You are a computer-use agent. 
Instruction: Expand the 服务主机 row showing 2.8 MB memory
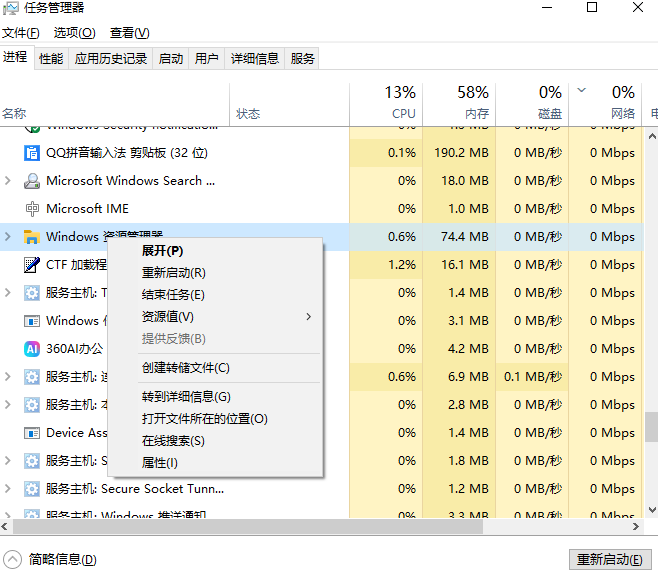8,405
